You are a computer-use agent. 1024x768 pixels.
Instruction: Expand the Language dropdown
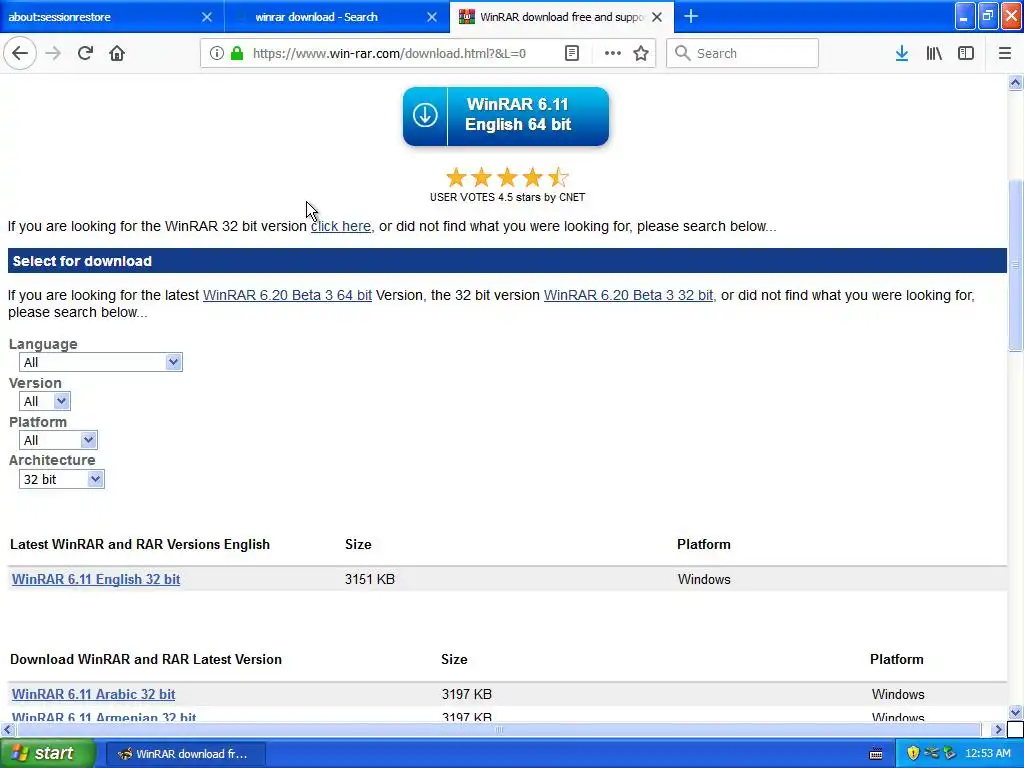101,362
